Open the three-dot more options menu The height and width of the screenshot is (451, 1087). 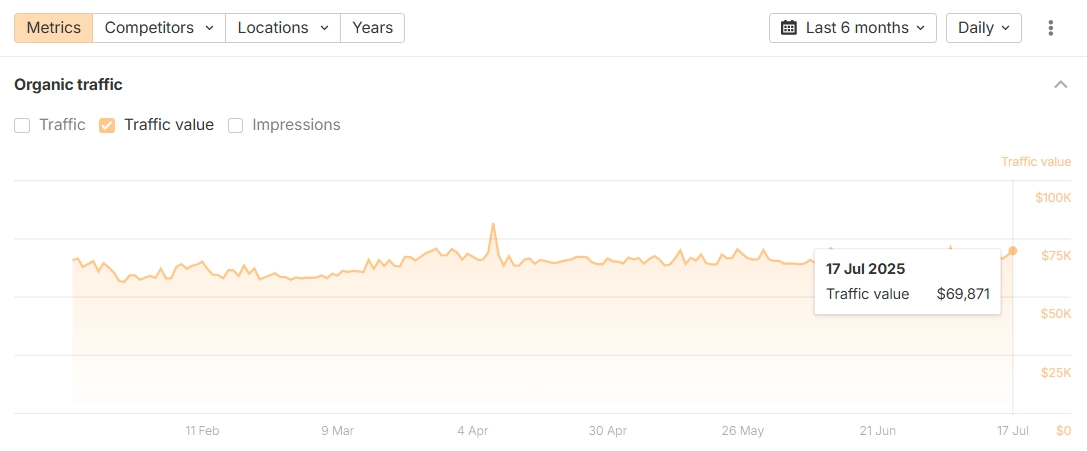(x=1050, y=28)
